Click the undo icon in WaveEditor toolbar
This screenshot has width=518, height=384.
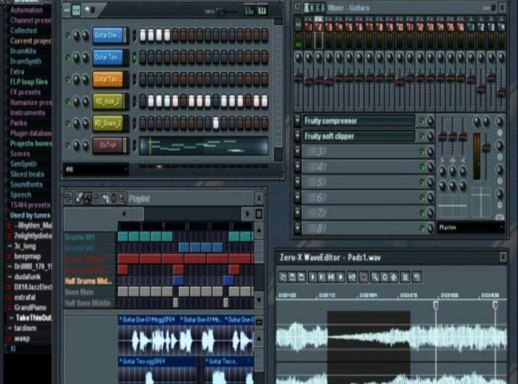(x=417, y=277)
